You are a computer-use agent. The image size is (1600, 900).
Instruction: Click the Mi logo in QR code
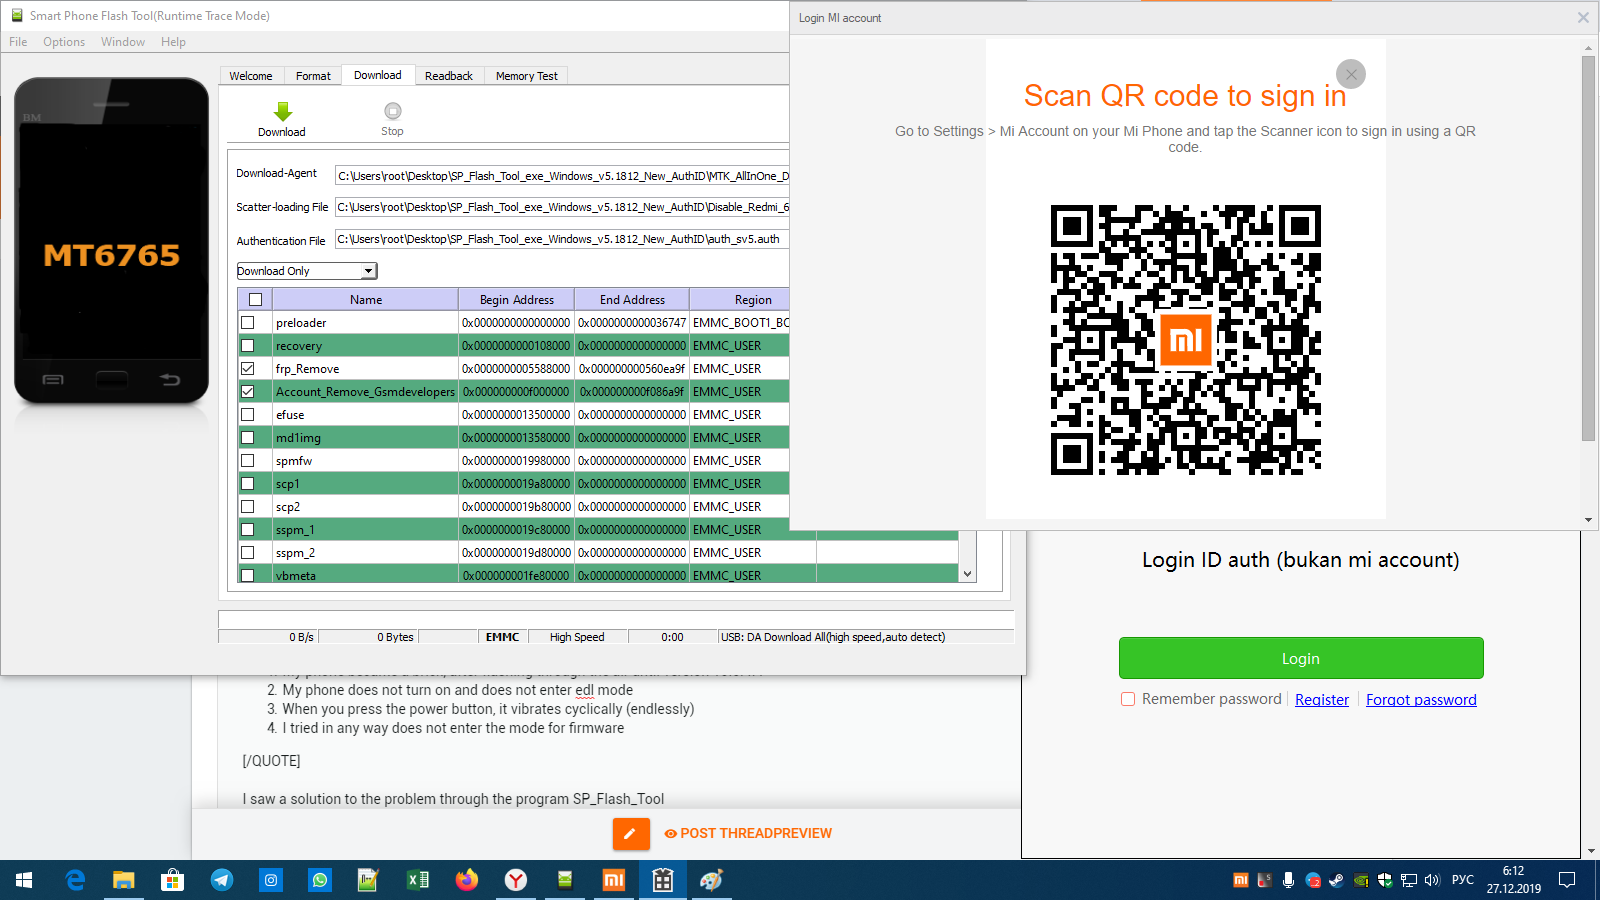[x=1185, y=340]
